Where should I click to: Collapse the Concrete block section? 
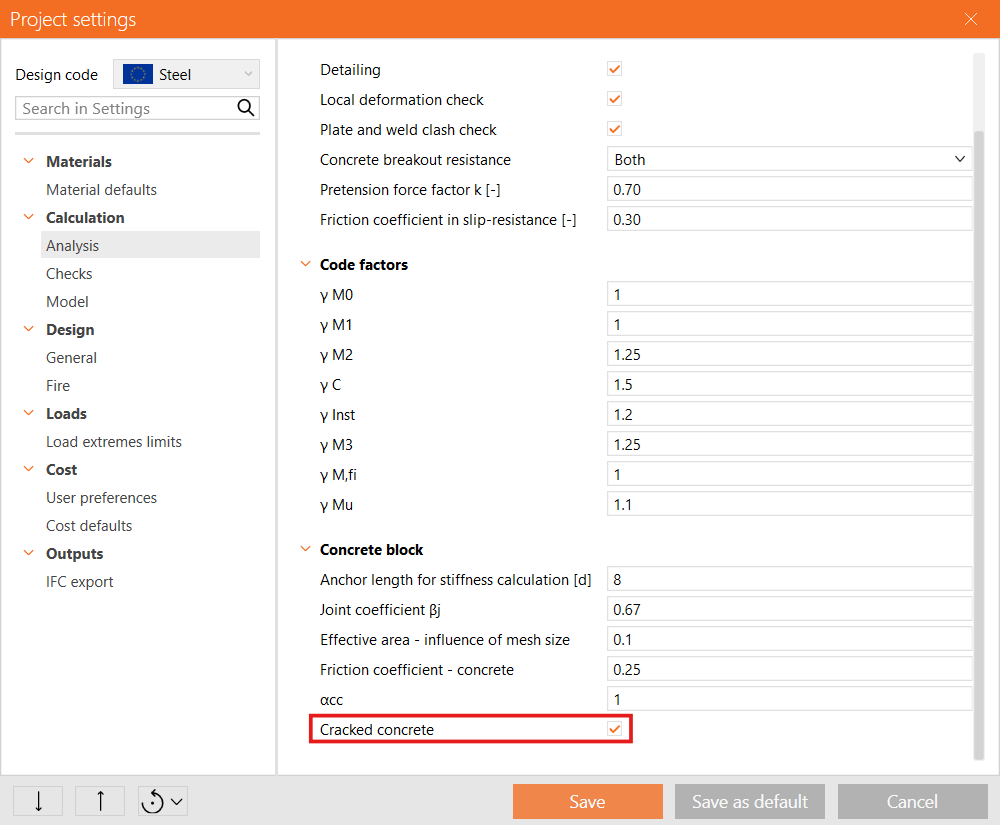[x=305, y=550]
